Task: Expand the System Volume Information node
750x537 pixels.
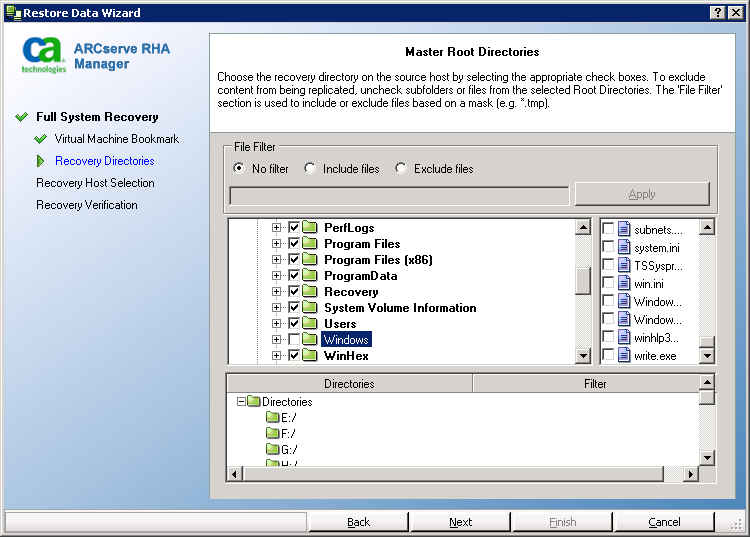Action: (x=277, y=308)
